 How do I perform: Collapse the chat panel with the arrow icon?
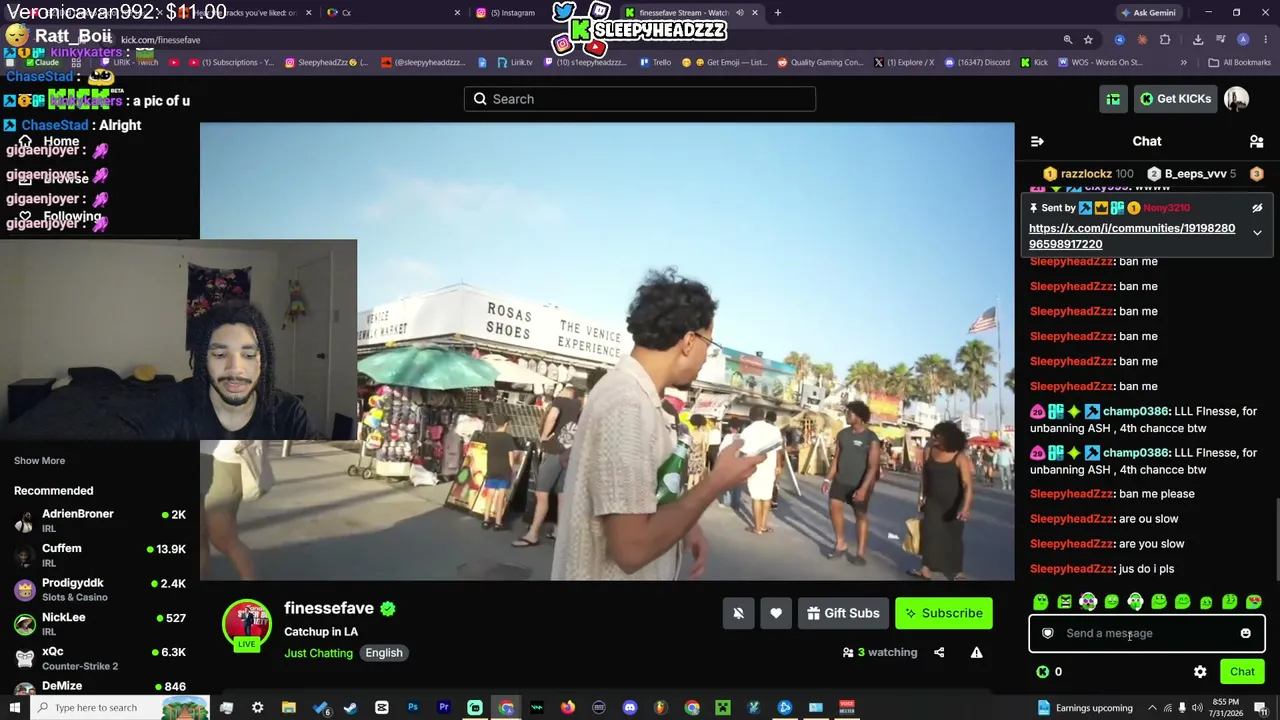click(1037, 141)
